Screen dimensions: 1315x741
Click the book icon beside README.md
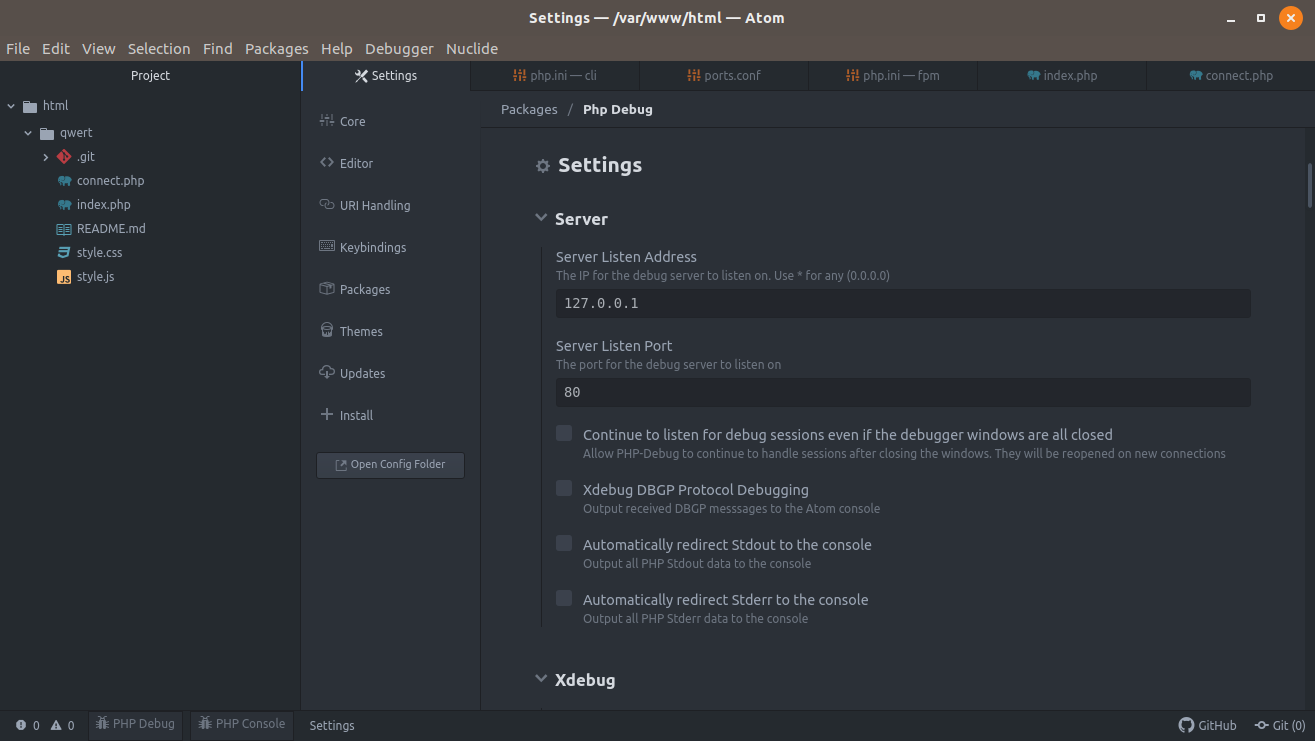(64, 229)
